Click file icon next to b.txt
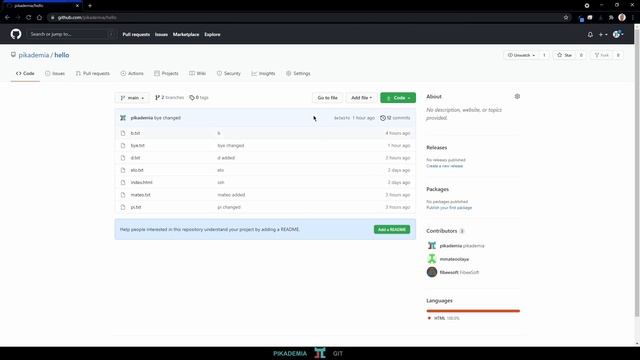Screen dimensions: 640x360 [x=123, y=133]
